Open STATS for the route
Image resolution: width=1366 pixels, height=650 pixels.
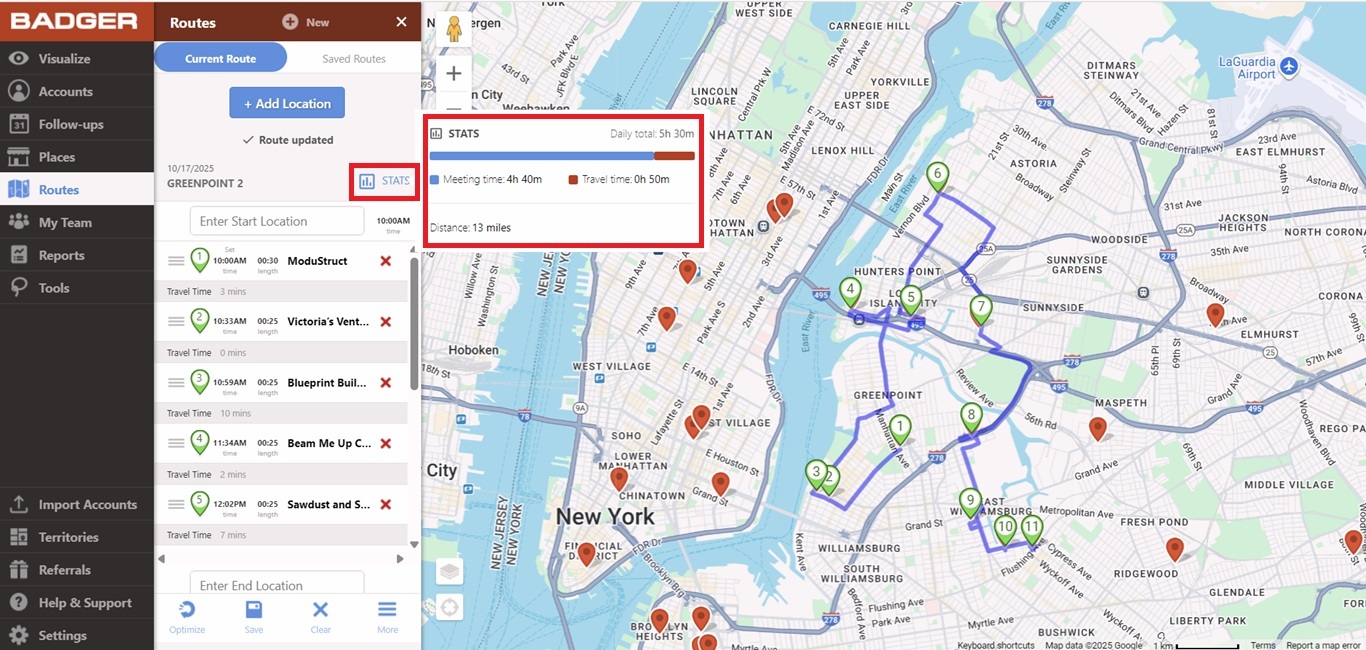[385, 181]
